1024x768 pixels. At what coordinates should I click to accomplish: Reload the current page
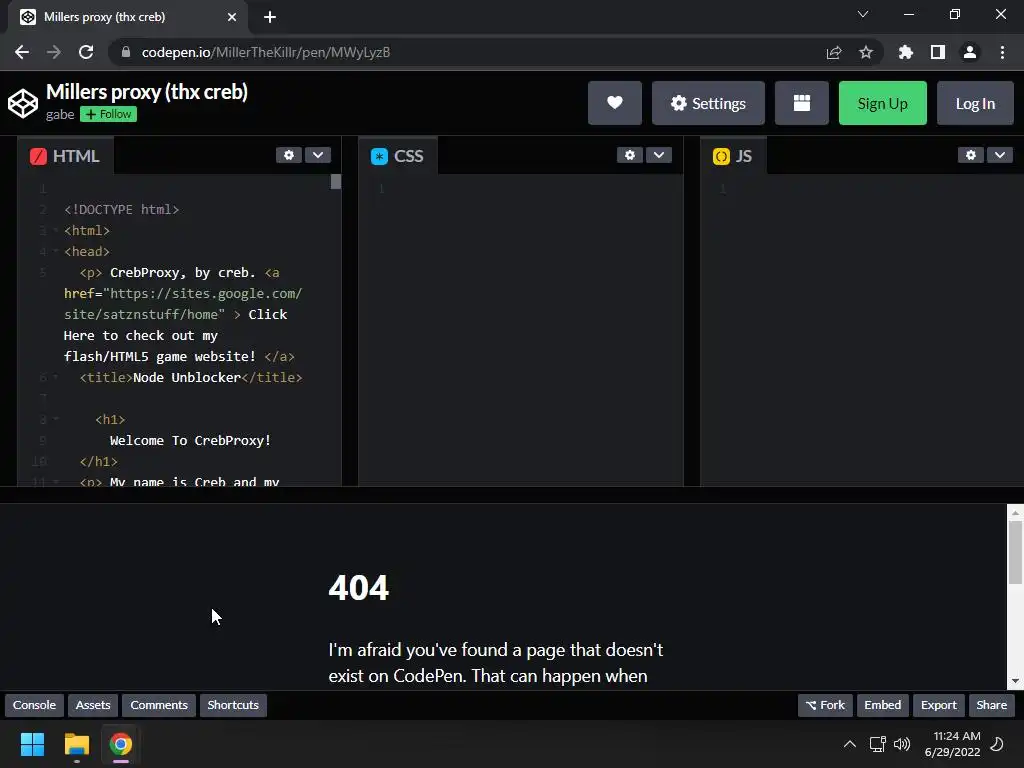(x=86, y=52)
